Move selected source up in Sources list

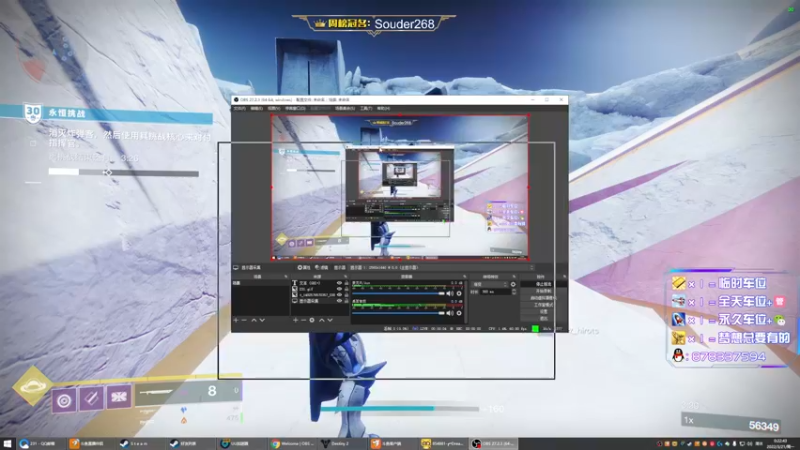(322, 320)
